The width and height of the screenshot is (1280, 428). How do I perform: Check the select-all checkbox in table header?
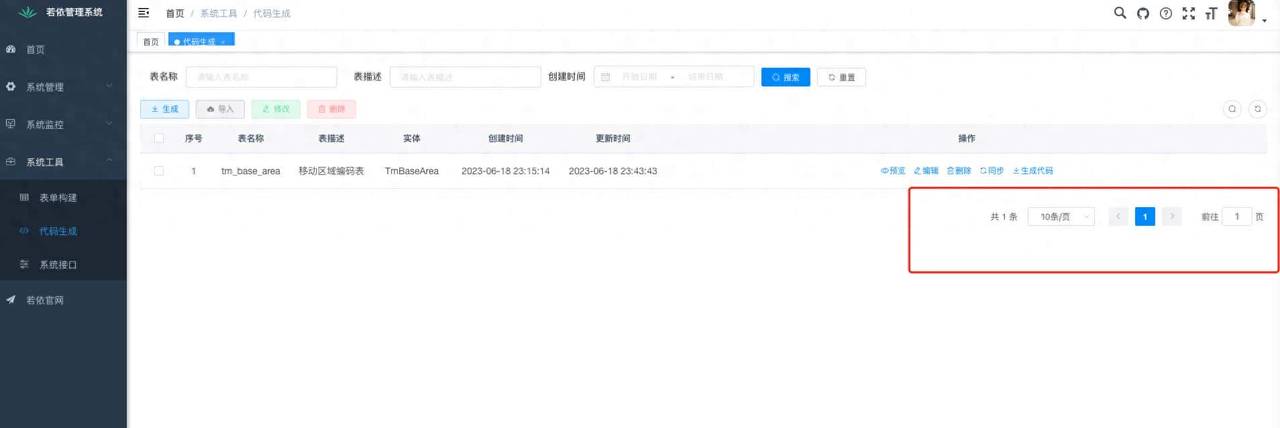159,138
